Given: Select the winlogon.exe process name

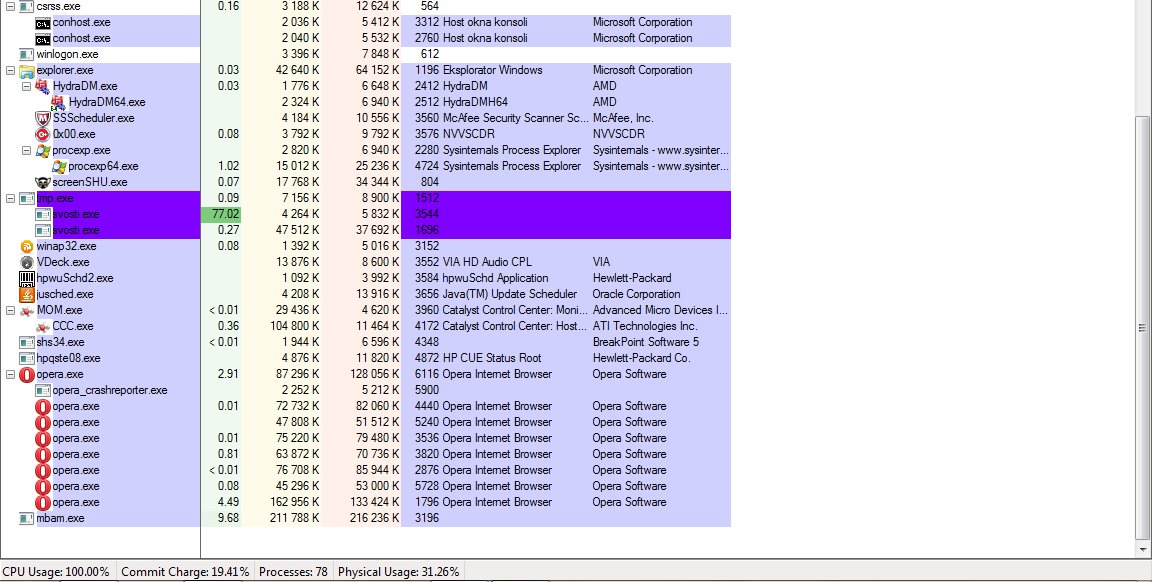Looking at the screenshot, I should (x=68, y=54).
